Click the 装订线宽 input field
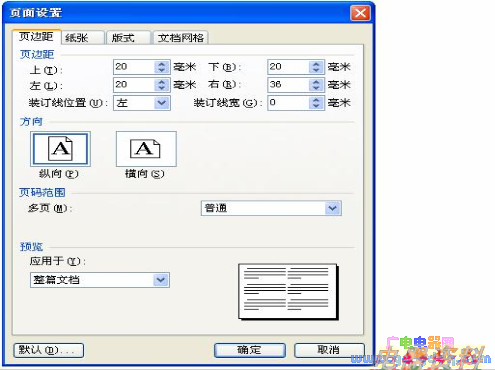The width and height of the screenshot is (495, 370). pyautogui.click(x=288, y=103)
